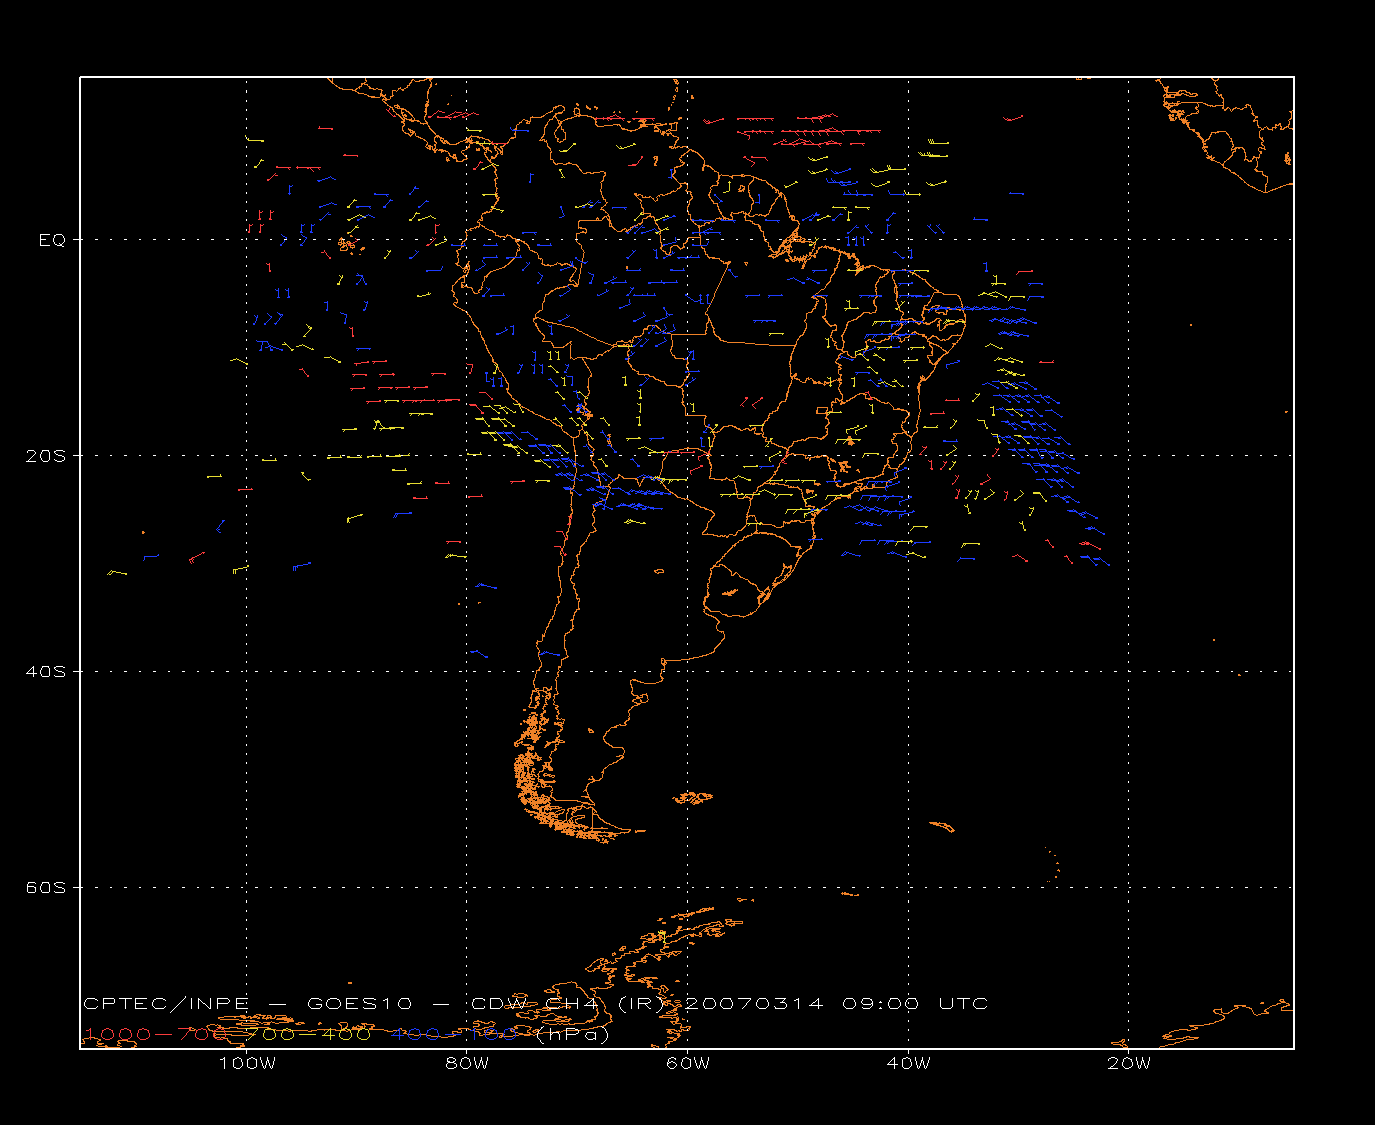Click the red 1000-700 legend entry
The height and width of the screenshot is (1125, 1375).
[x=157, y=1034]
